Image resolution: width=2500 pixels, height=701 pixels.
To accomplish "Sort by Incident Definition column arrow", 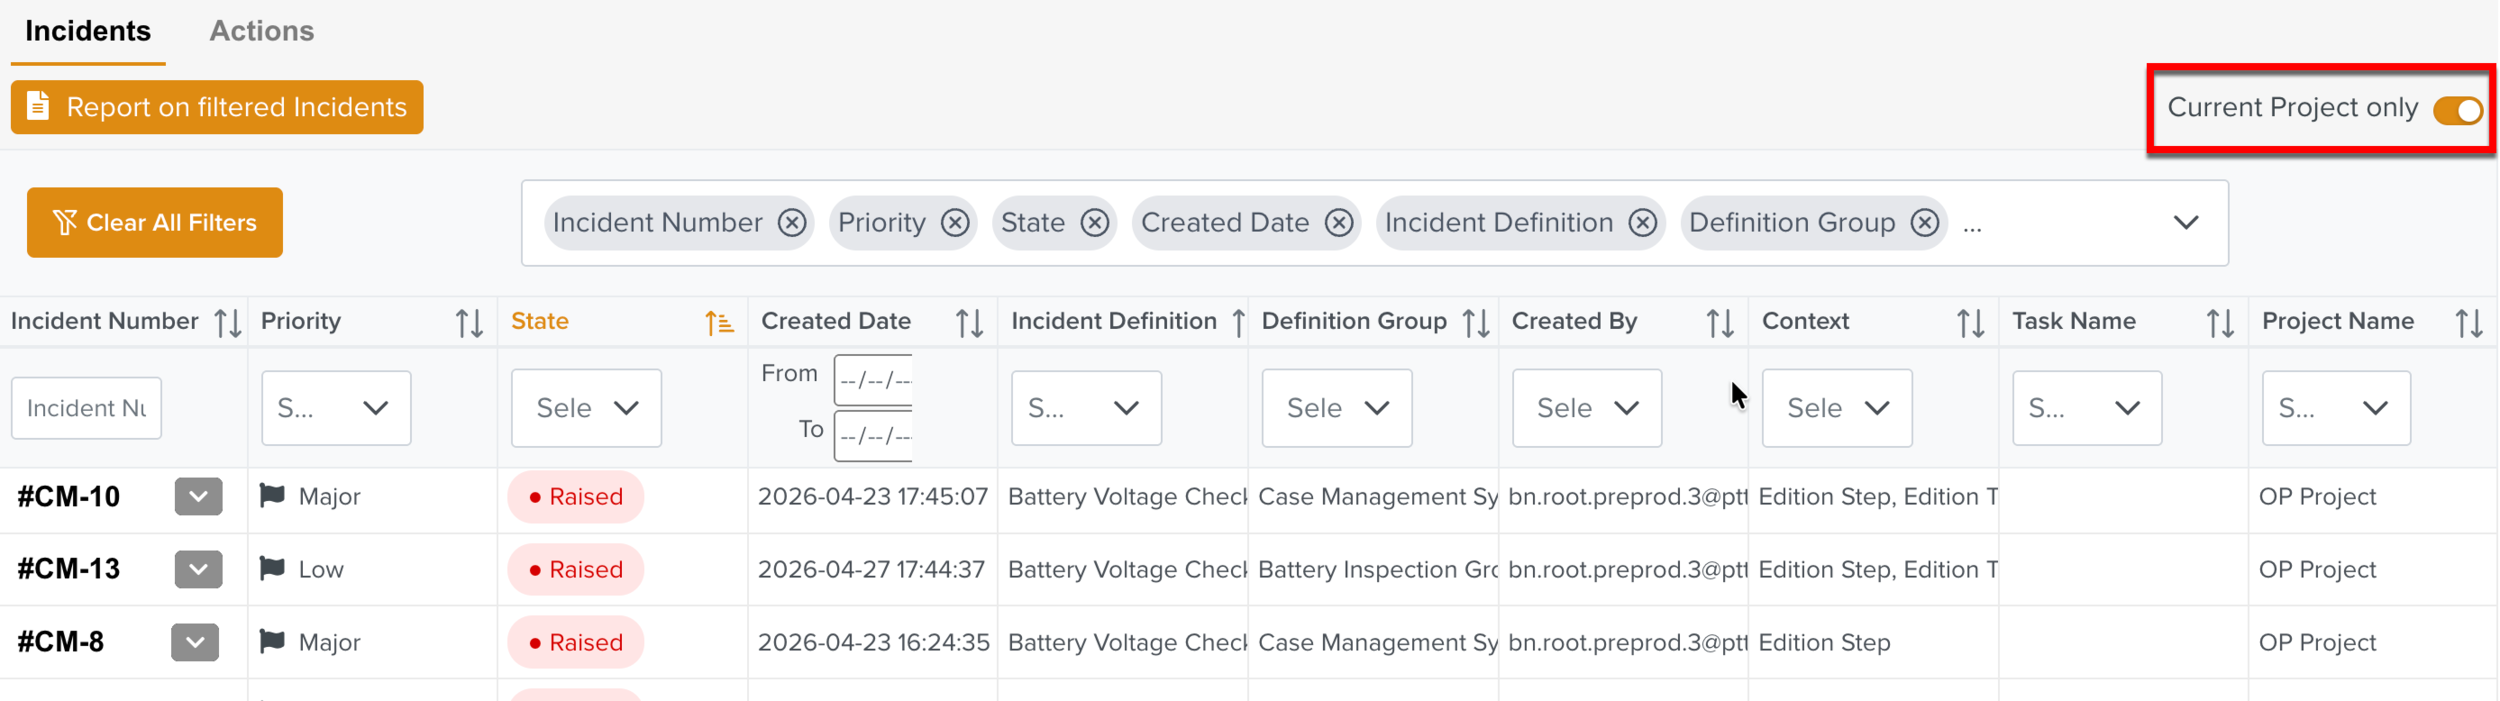I will [x=1238, y=322].
